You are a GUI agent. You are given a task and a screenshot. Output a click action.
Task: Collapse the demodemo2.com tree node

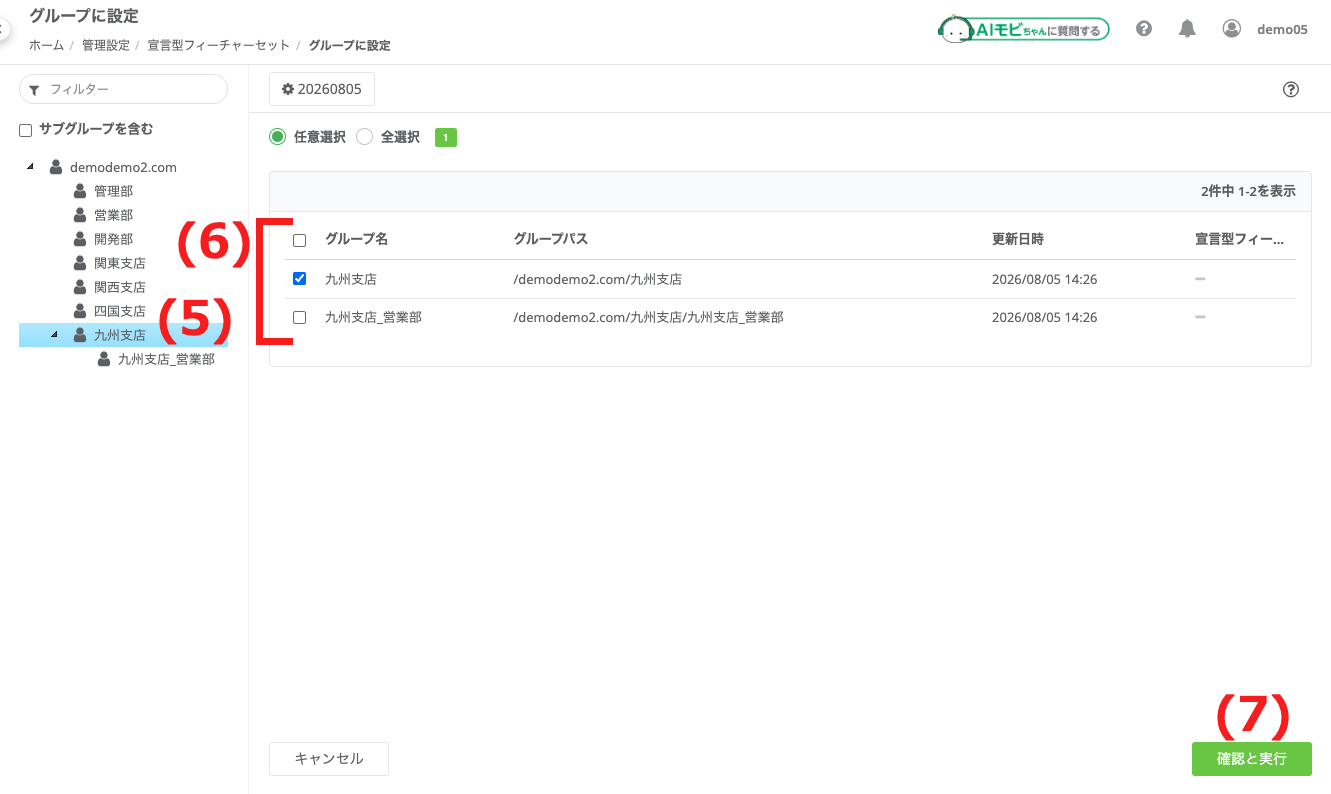[x=30, y=167]
